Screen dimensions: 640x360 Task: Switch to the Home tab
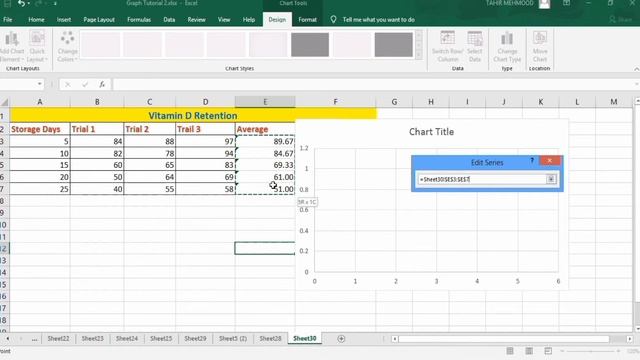pos(36,20)
